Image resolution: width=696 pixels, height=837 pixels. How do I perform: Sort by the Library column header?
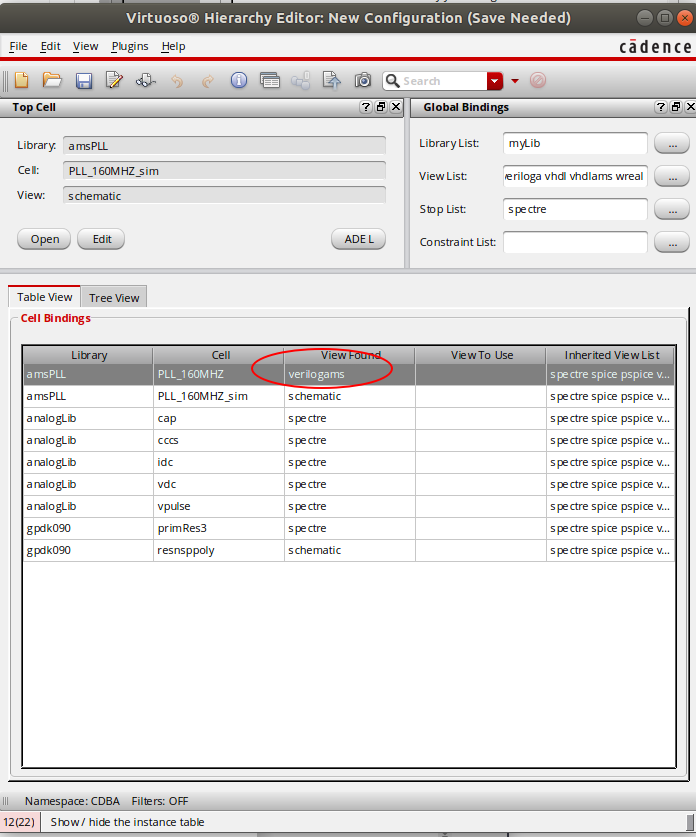(x=88, y=355)
